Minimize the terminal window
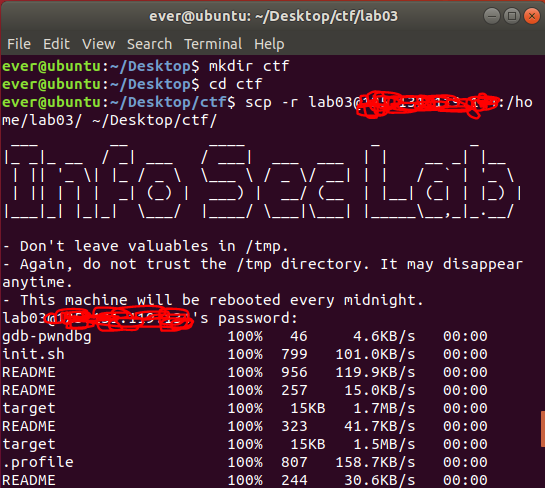This screenshot has height=488, width=545. pyautogui.click(x=491, y=16)
